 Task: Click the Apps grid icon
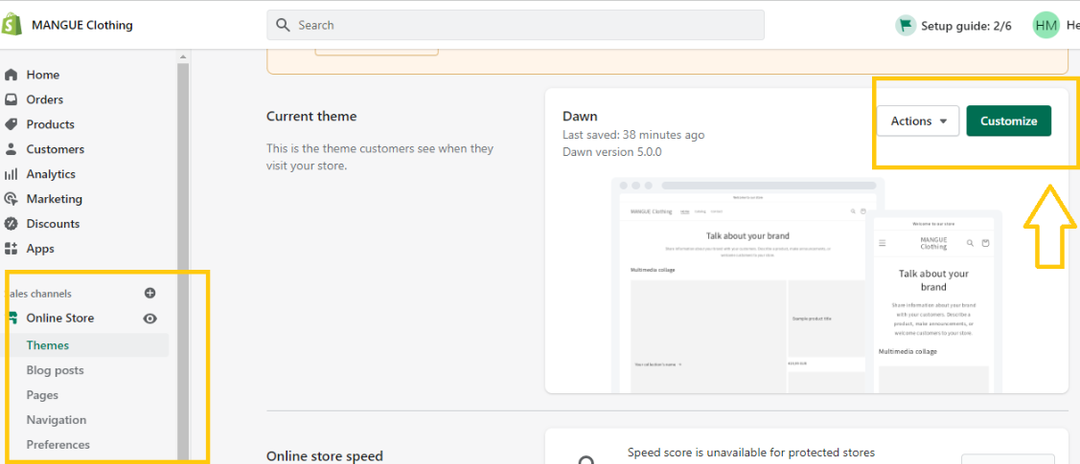coord(11,249)
